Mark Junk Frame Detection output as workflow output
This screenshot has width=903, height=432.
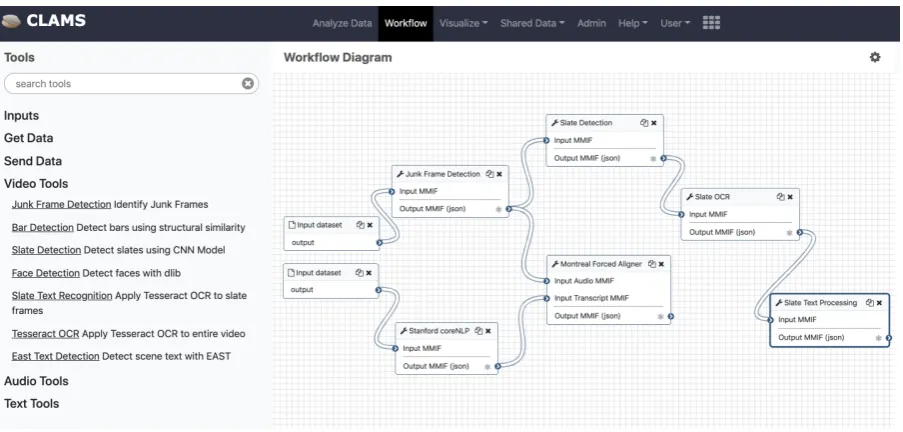(x=499, y=209)
